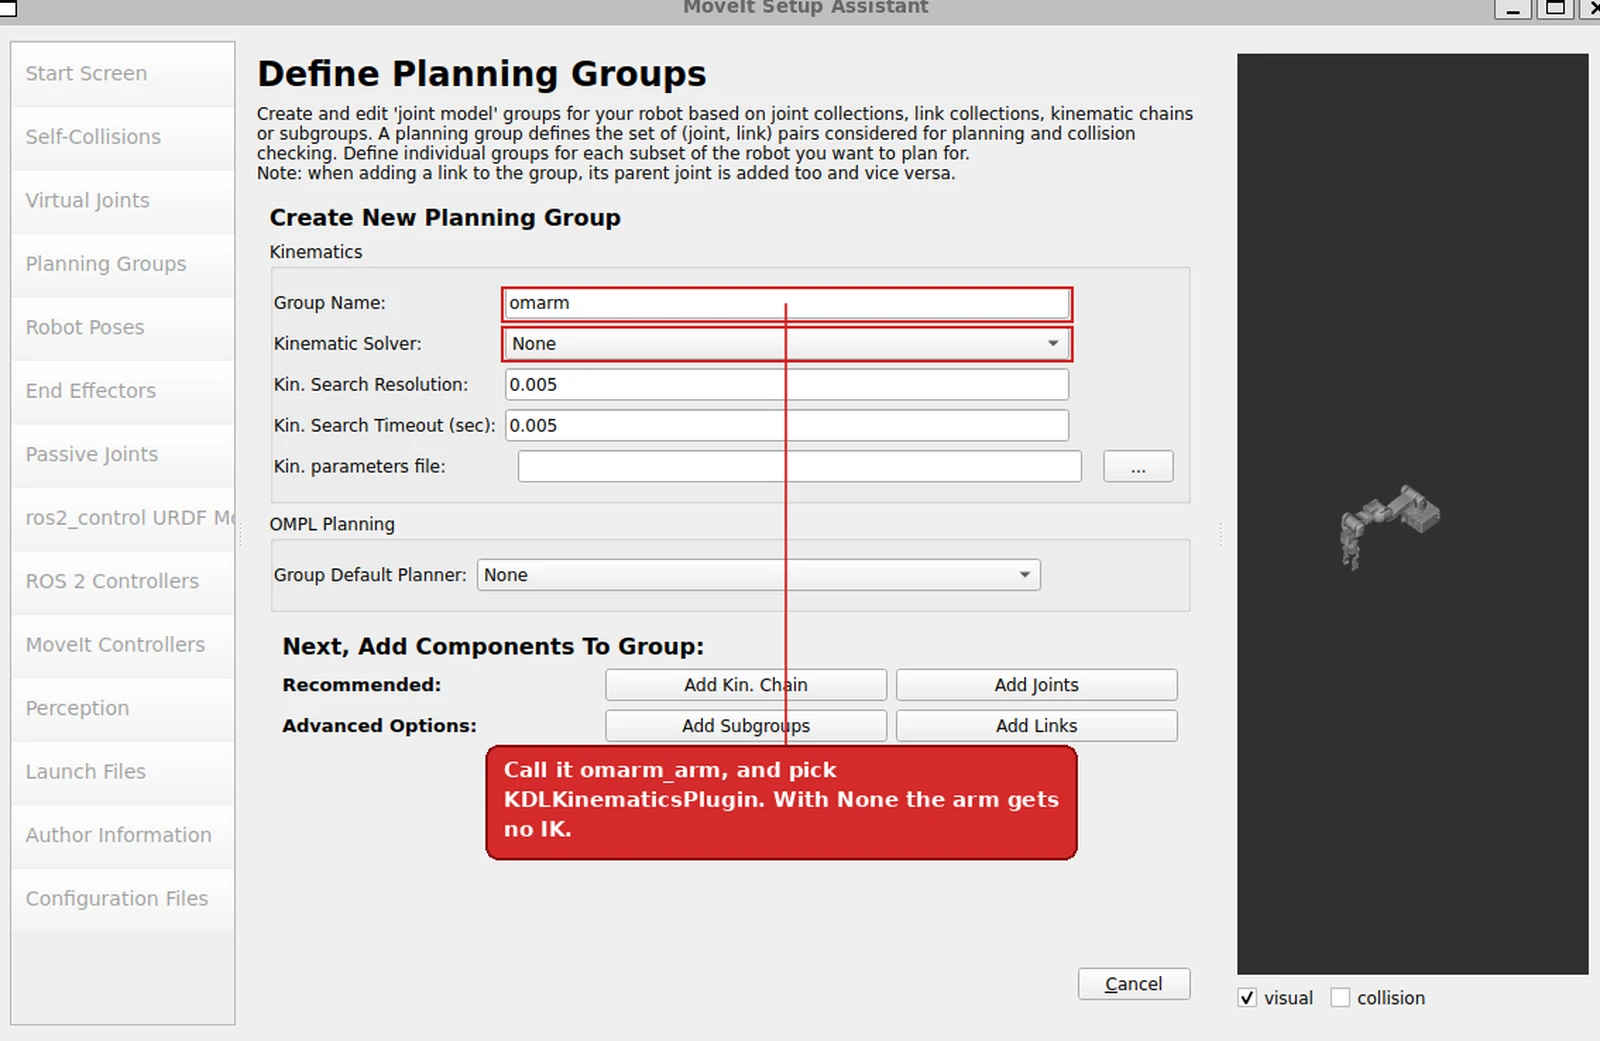Image resolution: width=1600 pixels, height=1041 pixels.
Task: Click the Kin. parameters file field
Action: [799, 467]
